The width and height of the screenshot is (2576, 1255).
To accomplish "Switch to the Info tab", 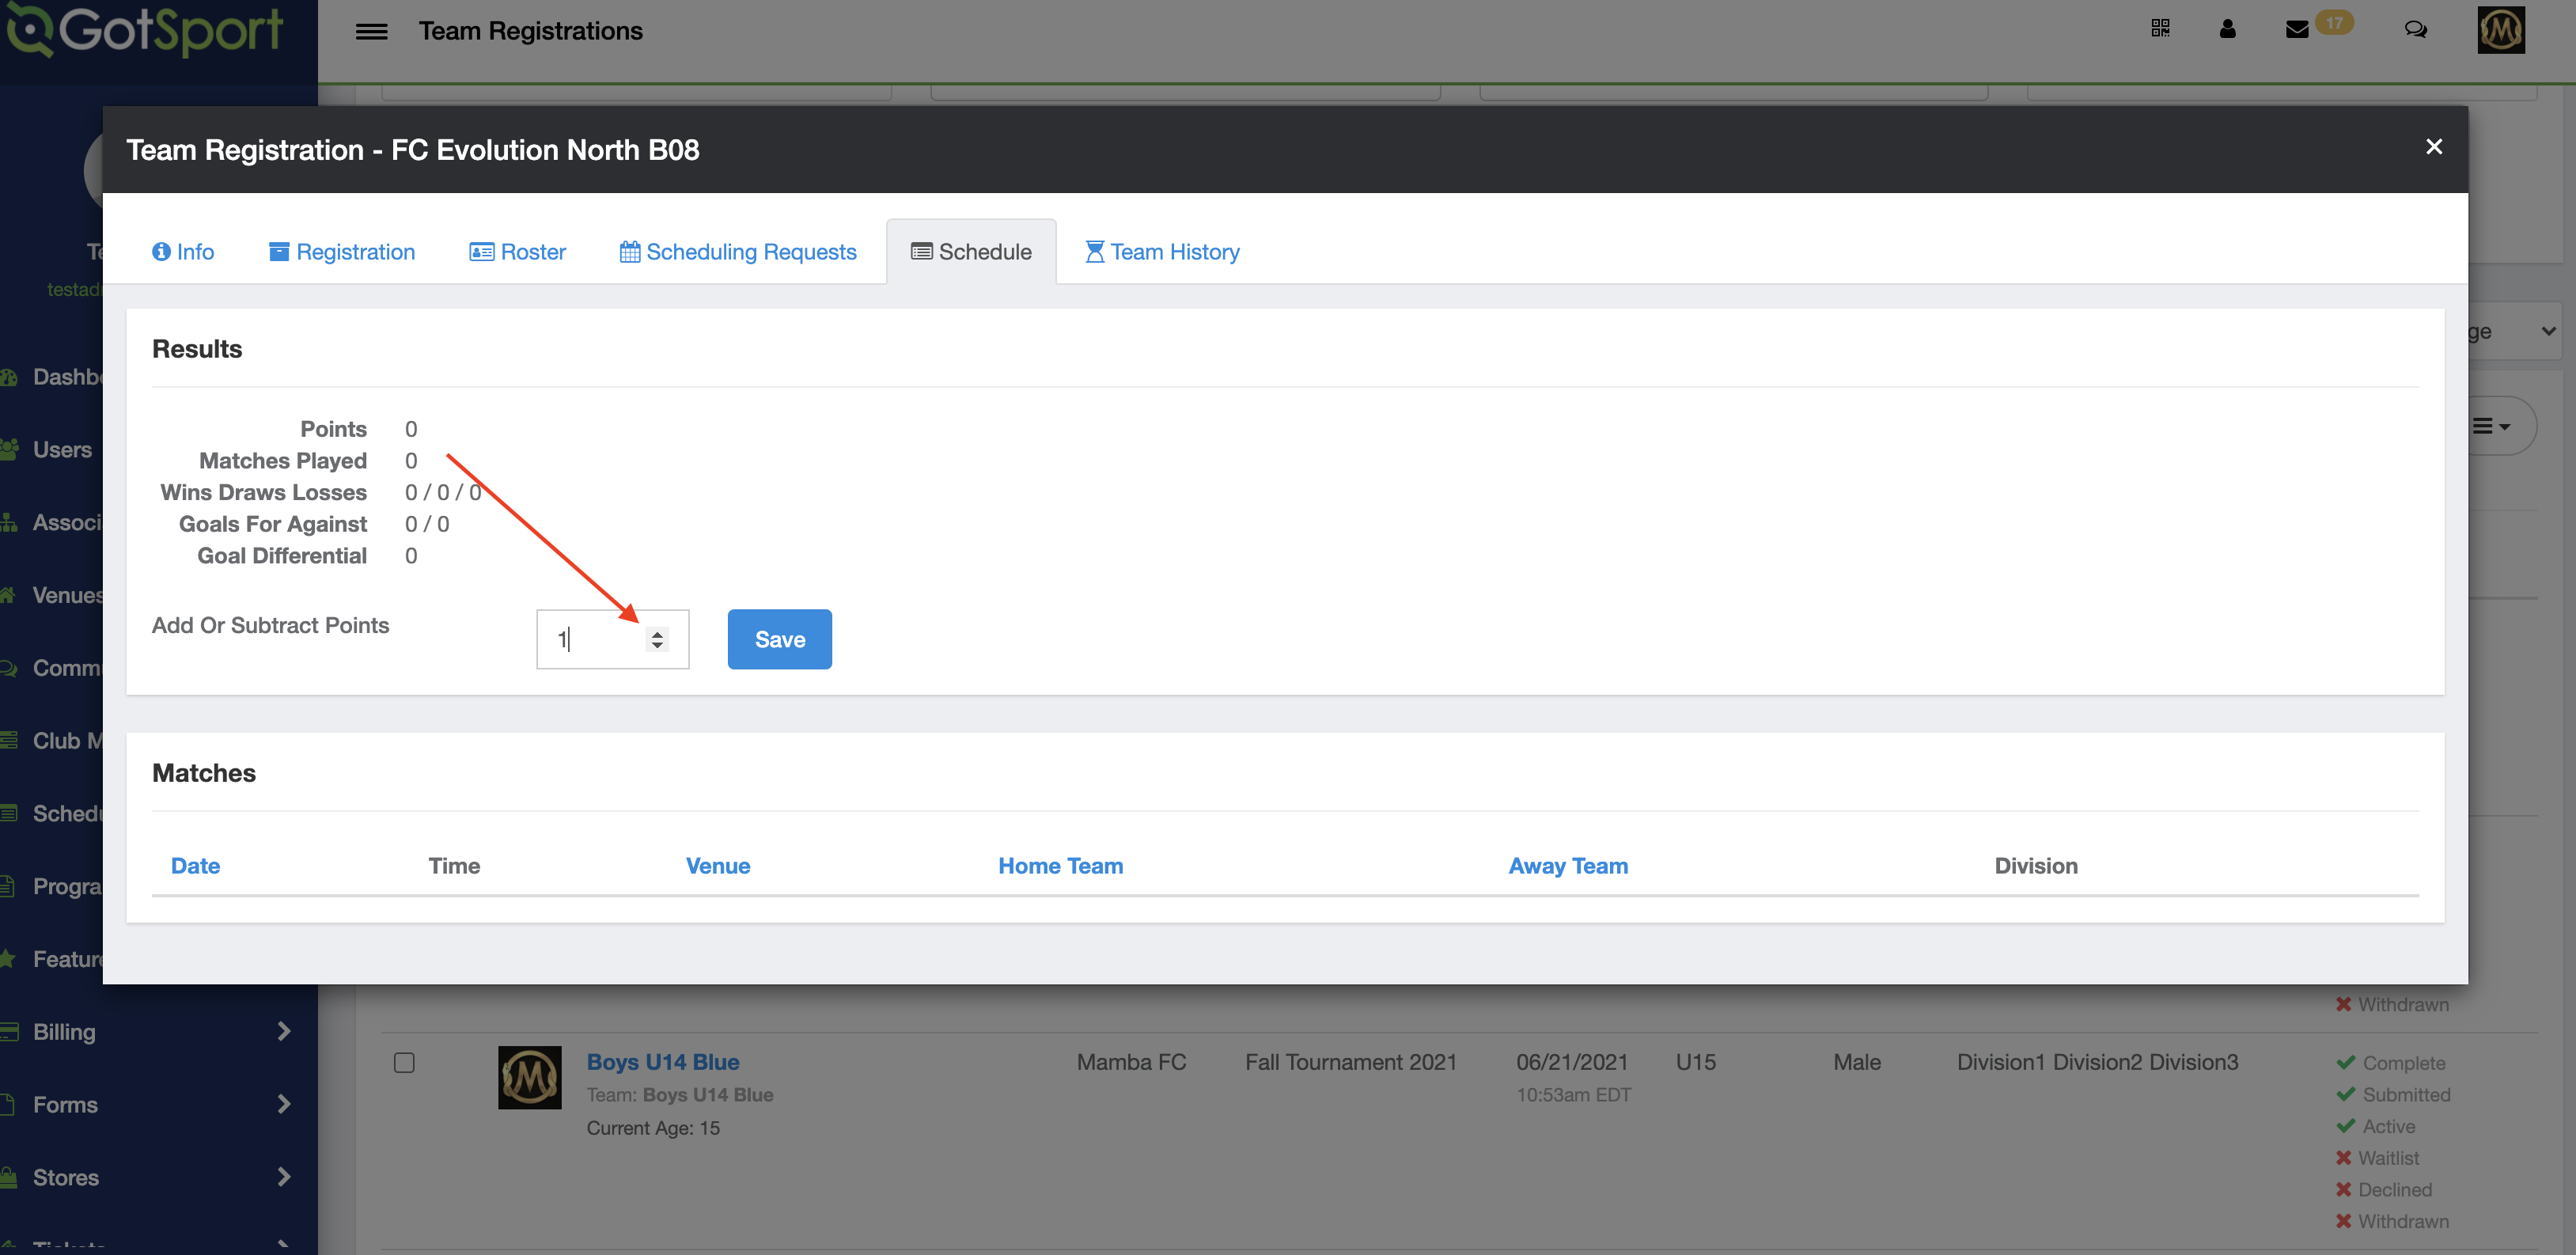I will pyautogui.click(x=183, y=252).
